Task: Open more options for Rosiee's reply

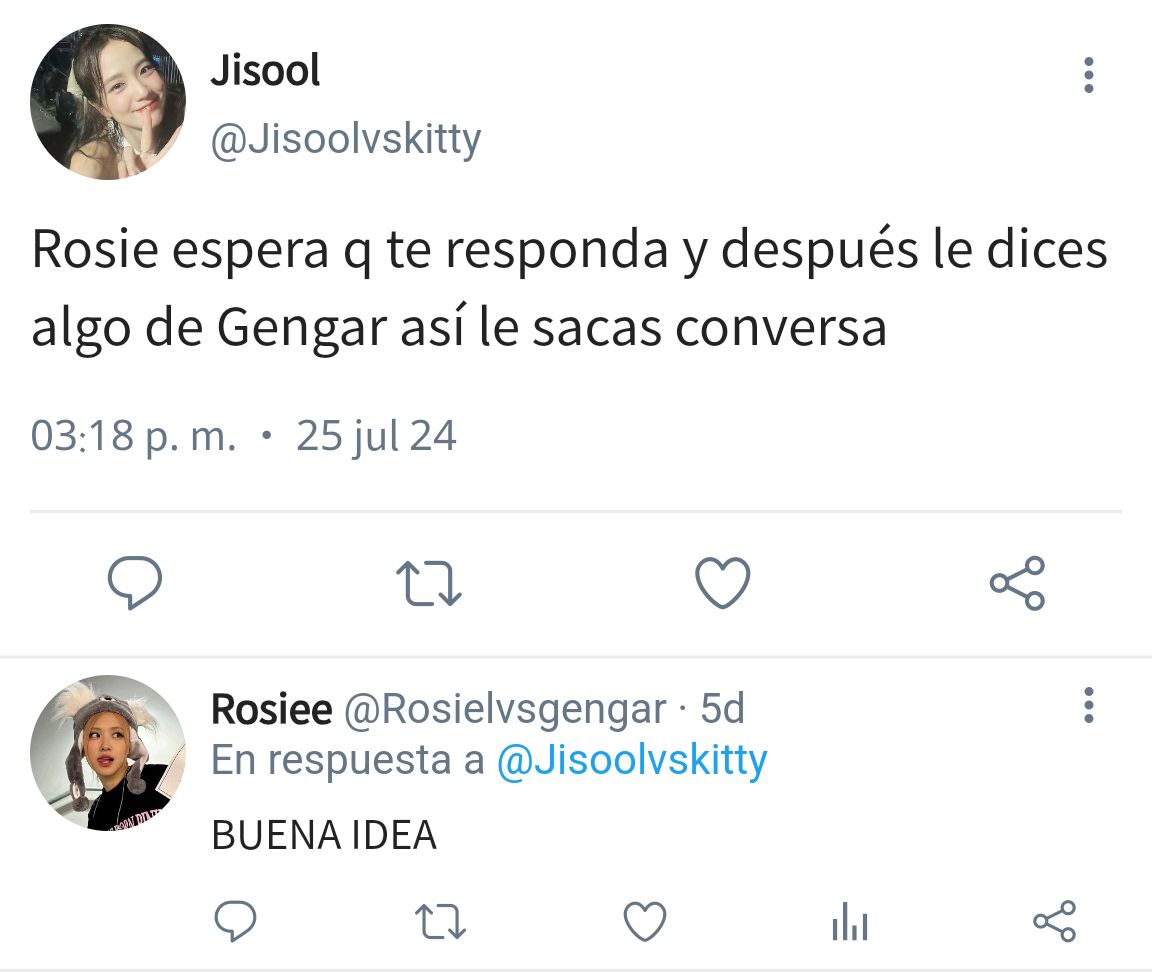Action: pos(1089,705)
